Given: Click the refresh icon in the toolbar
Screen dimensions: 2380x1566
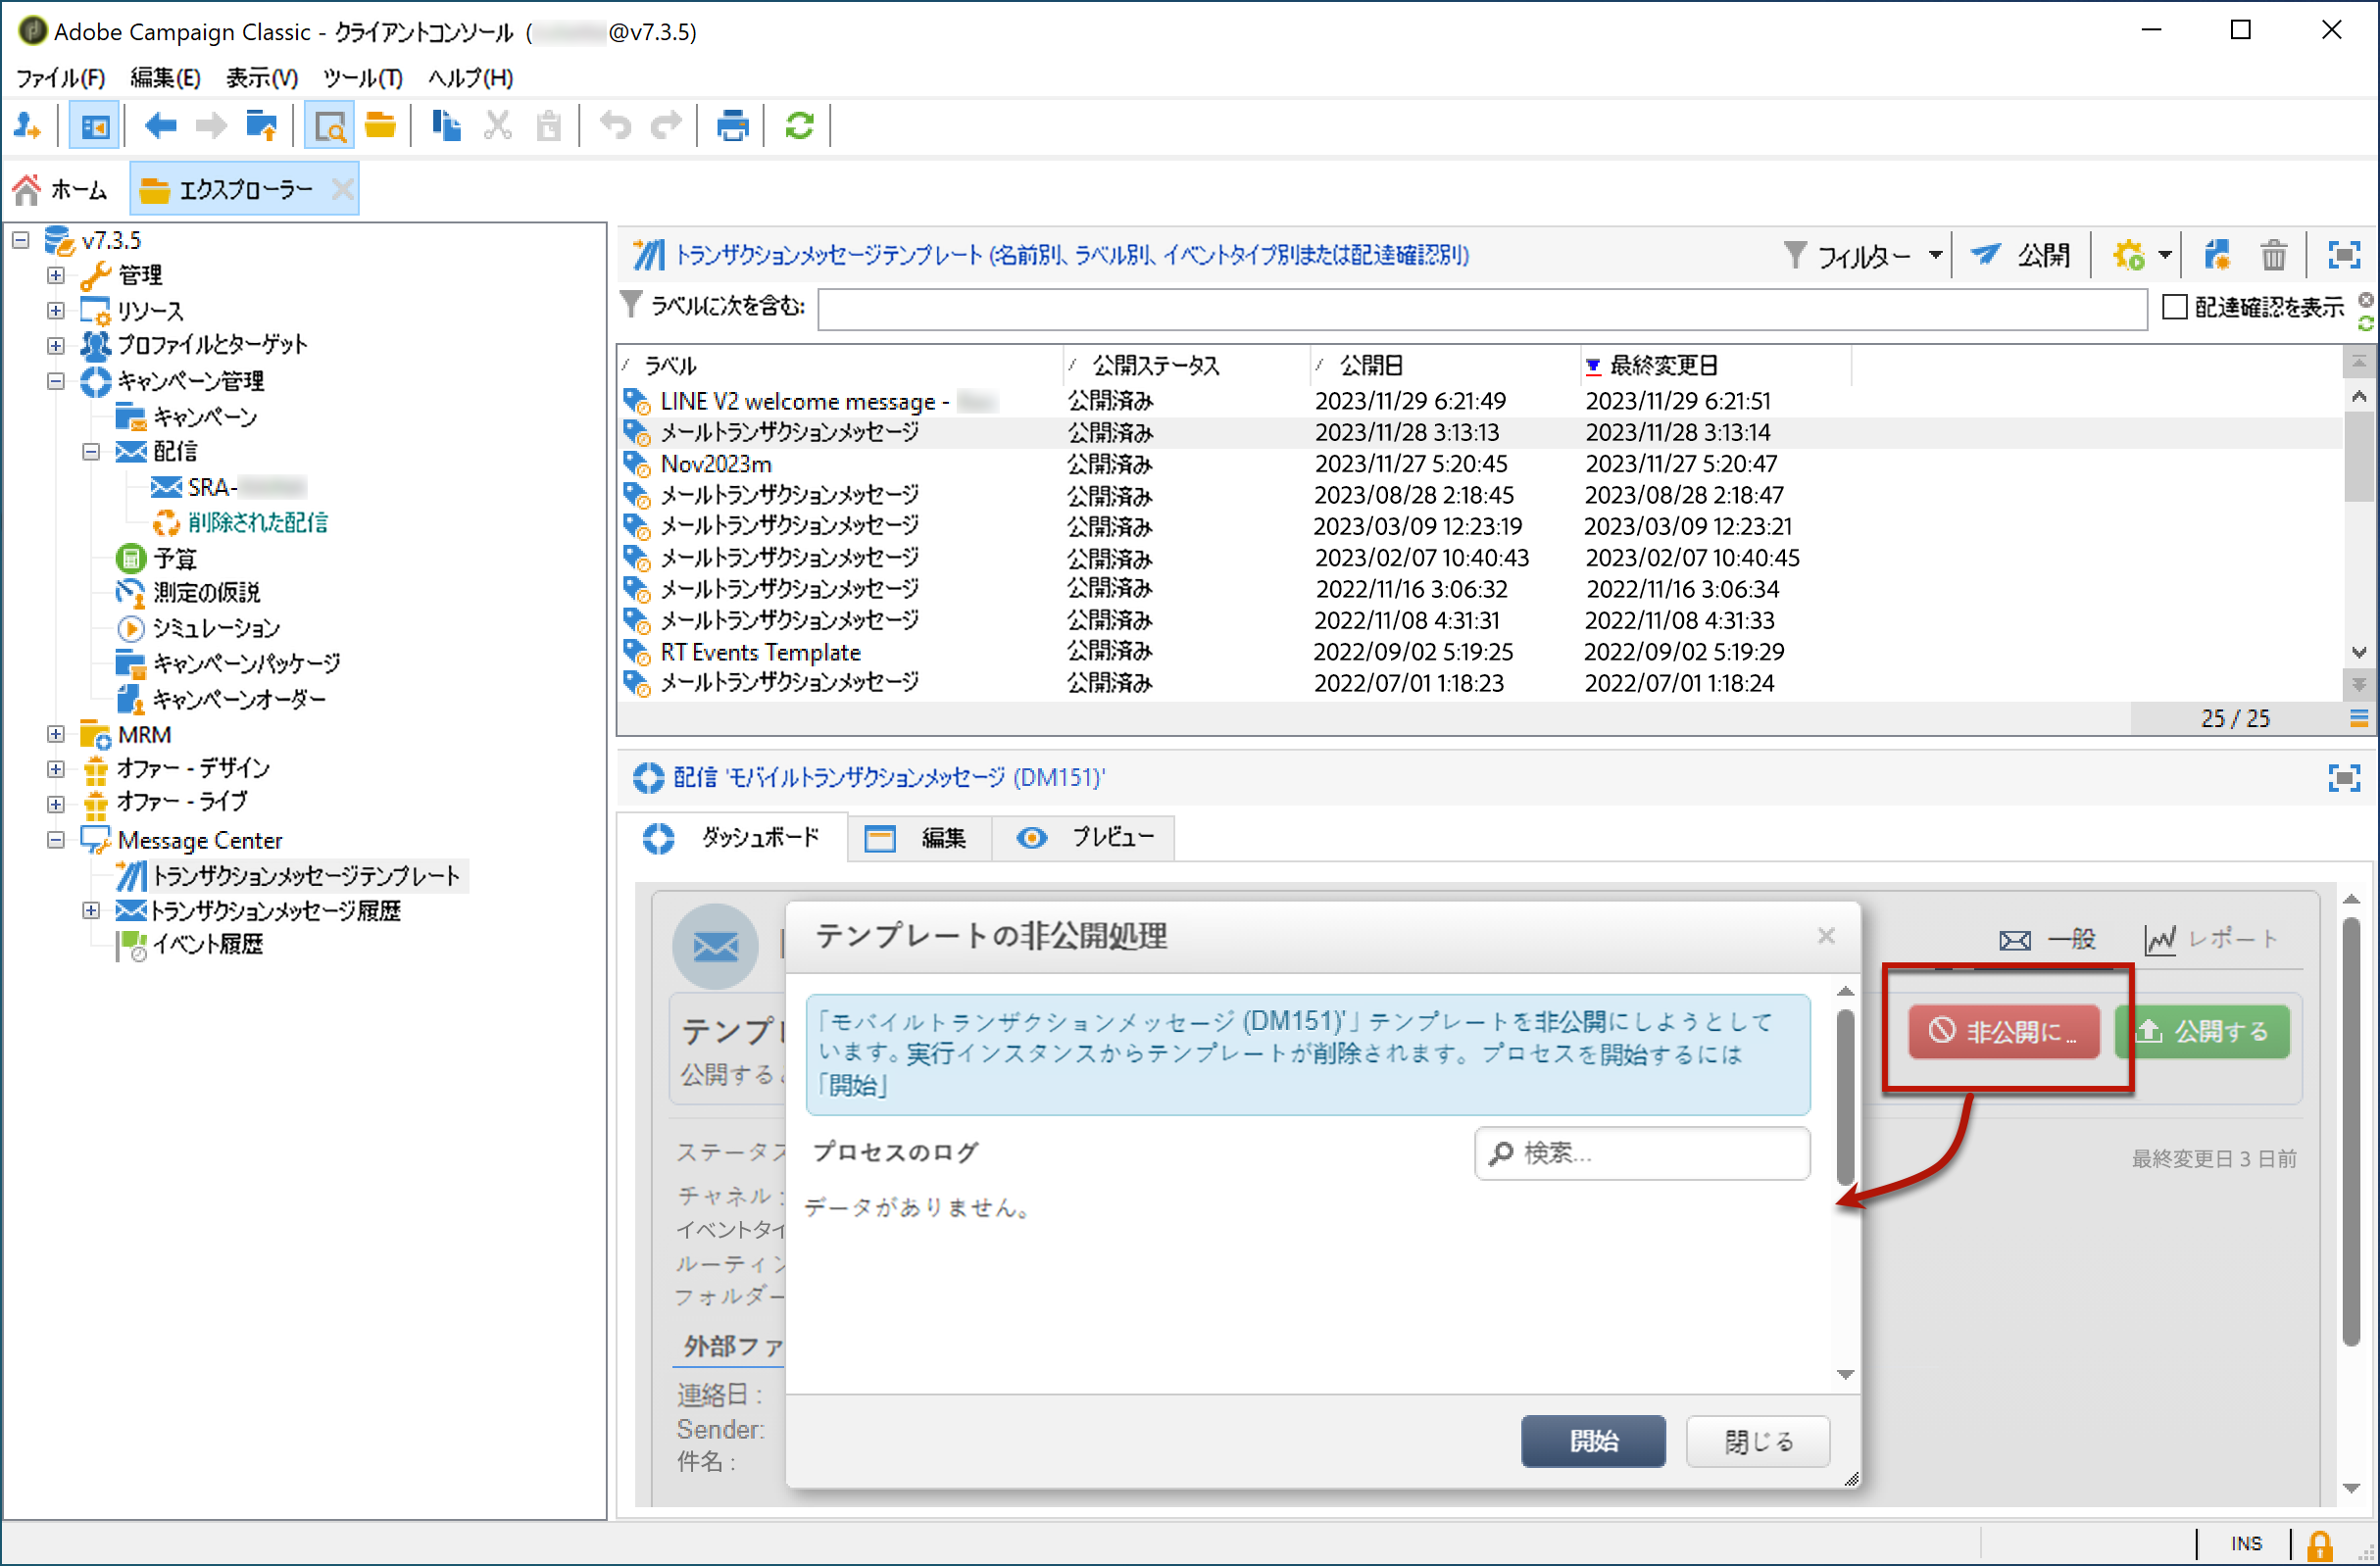Looking at the screenshot, I should tap(798, 126).
